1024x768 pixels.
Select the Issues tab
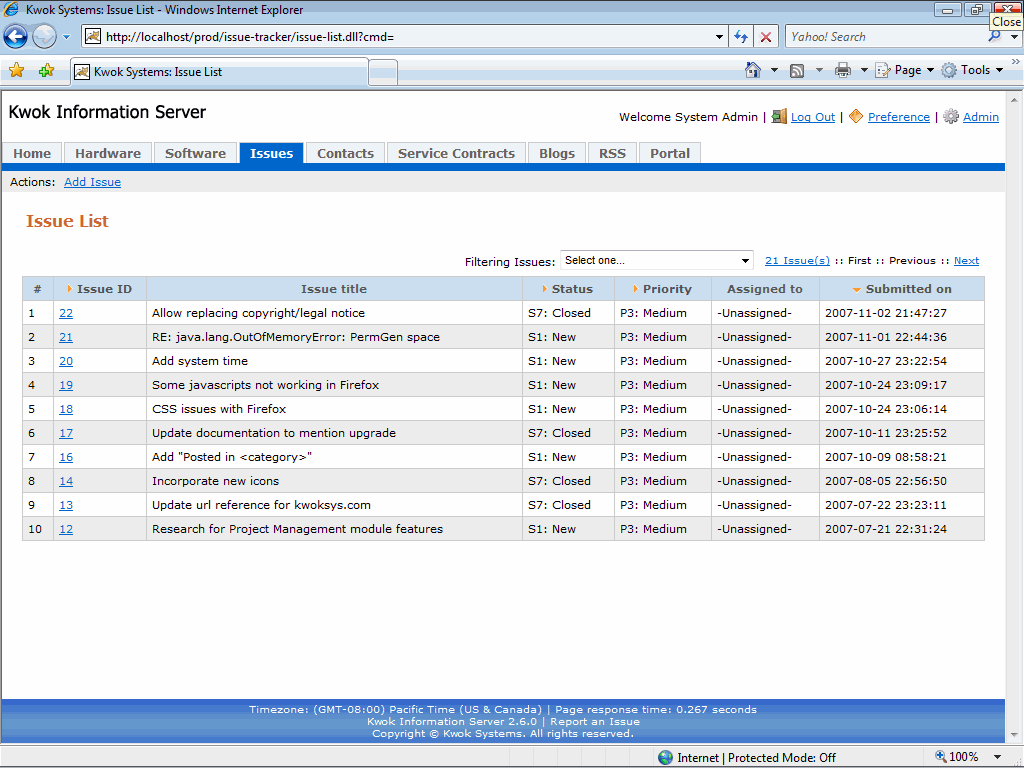point(271,153)
